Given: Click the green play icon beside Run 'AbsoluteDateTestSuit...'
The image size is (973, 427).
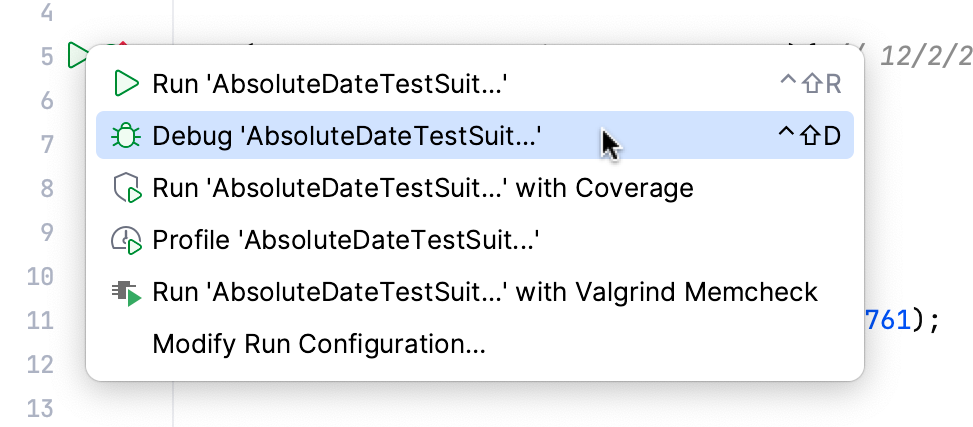Looking at the screenshot, I should point(126,83).
